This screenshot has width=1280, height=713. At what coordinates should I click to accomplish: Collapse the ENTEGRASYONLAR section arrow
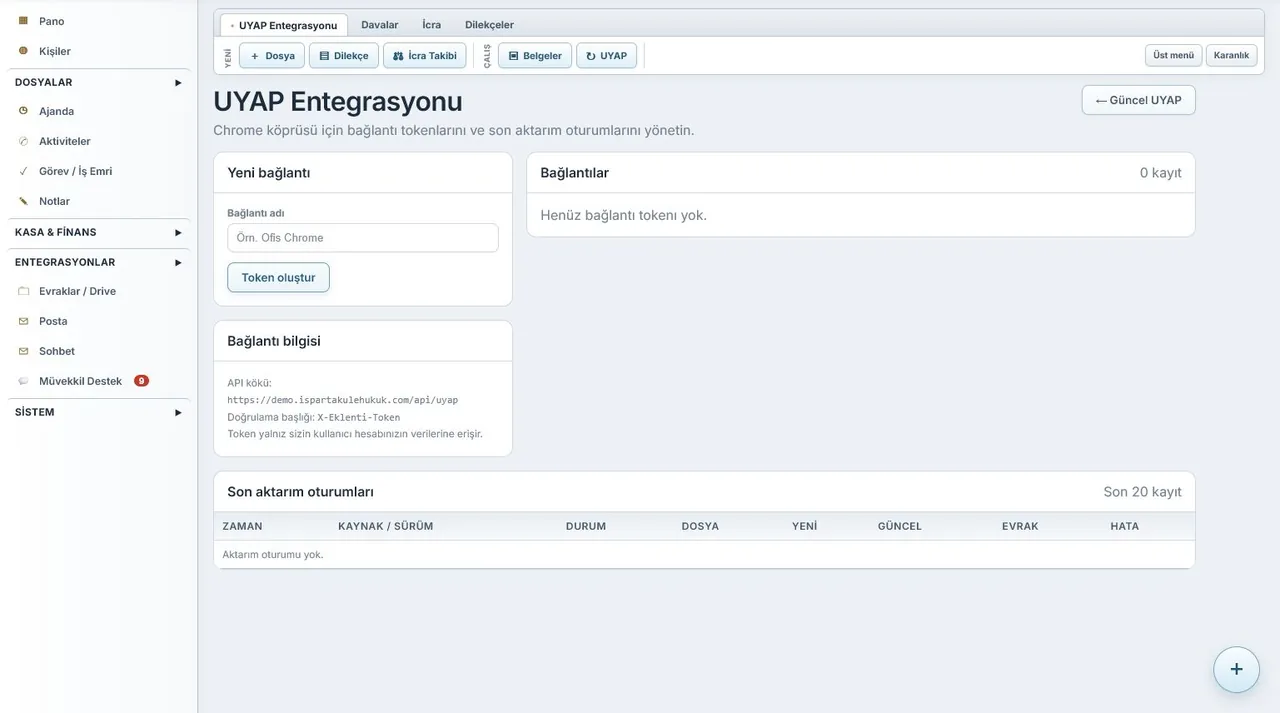click(178, 262)
